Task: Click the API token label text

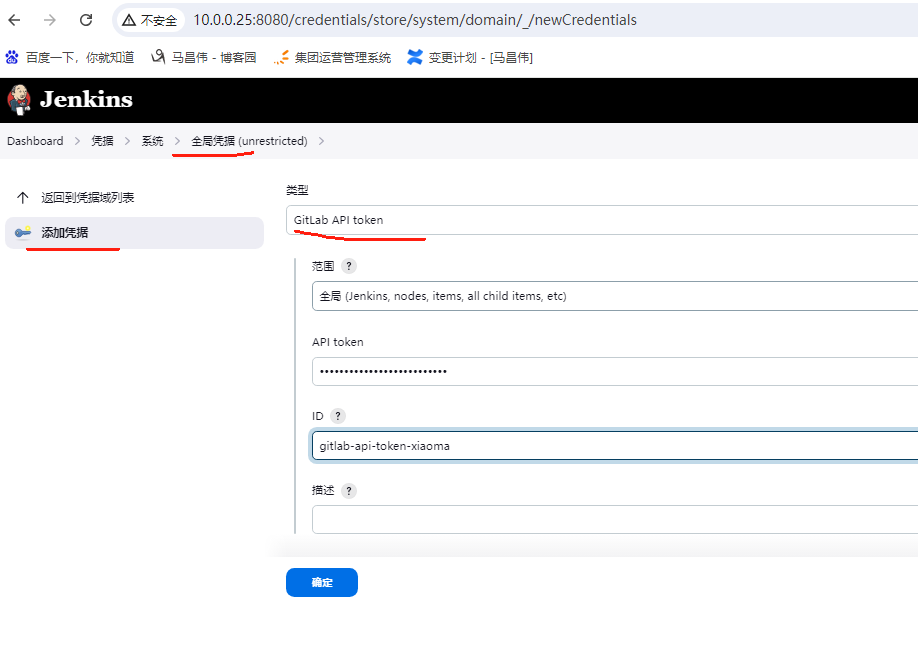Action: pyautogui.click(x=338, y=342)
